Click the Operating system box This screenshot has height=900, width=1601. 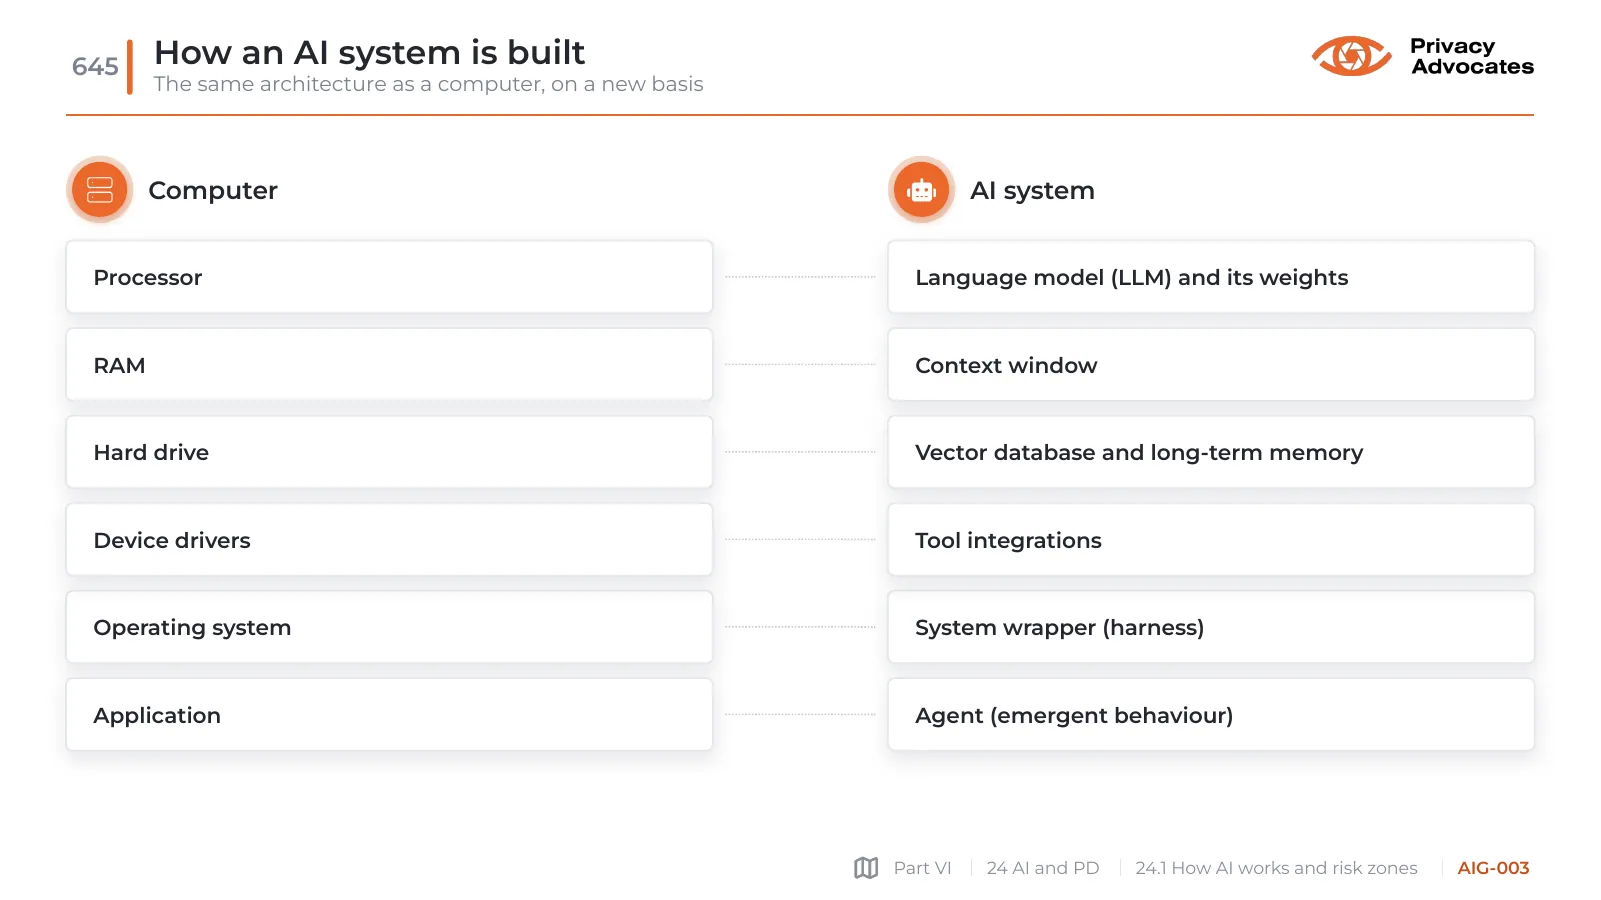click(389, 627)
